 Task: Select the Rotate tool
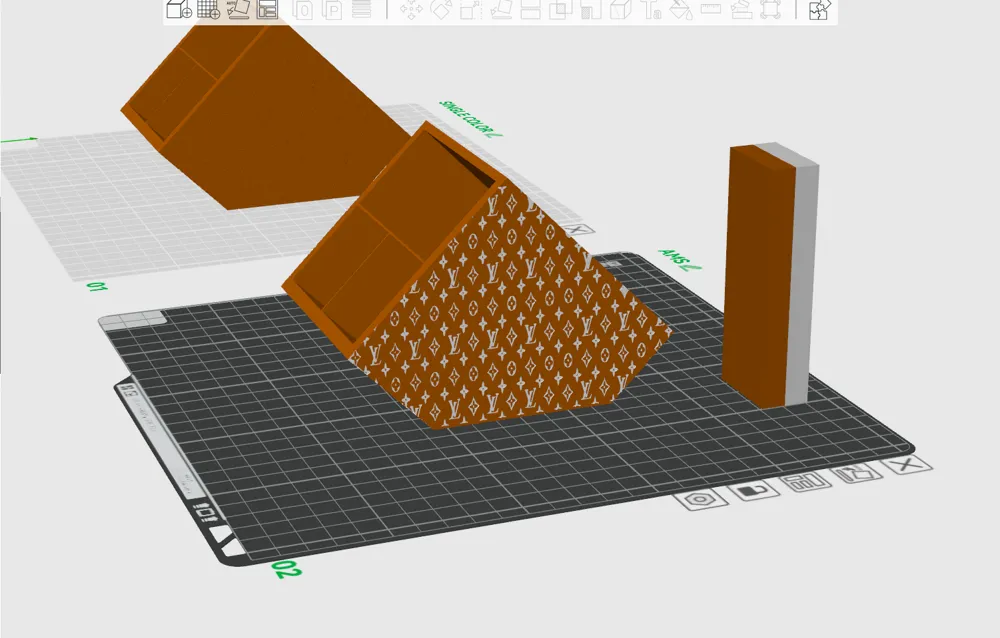click(x=441, y=9)
